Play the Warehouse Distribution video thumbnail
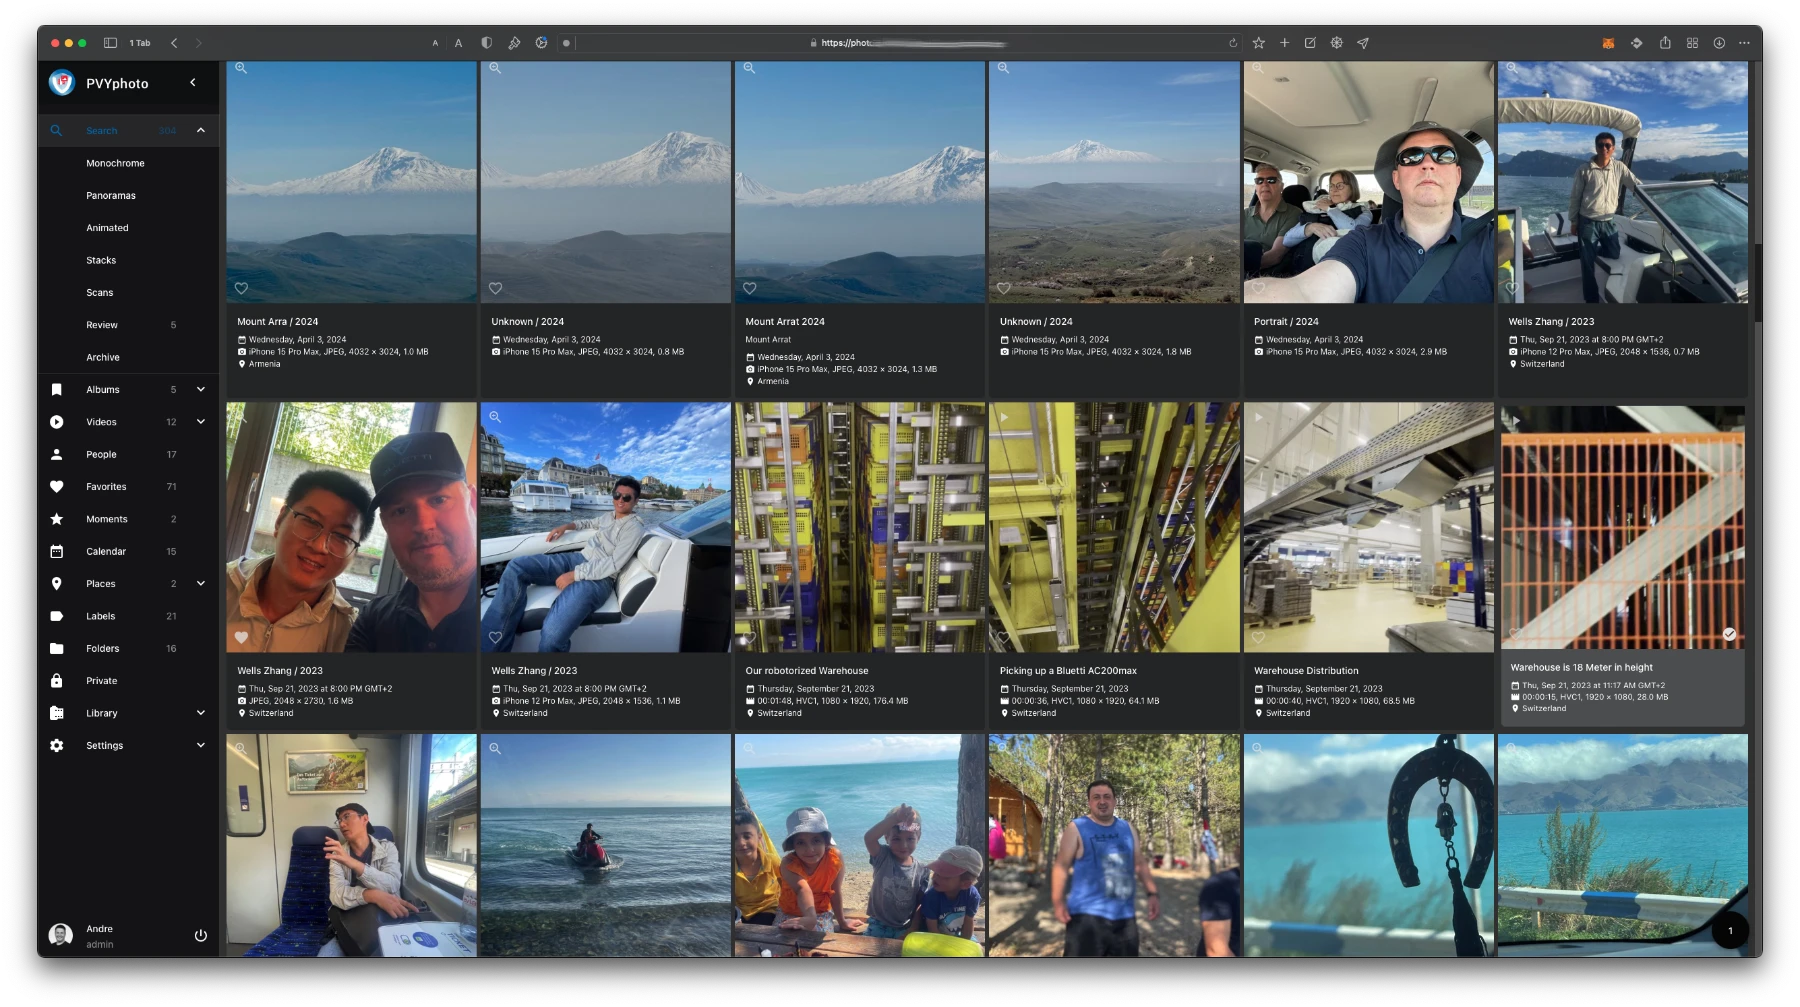 1368,527
